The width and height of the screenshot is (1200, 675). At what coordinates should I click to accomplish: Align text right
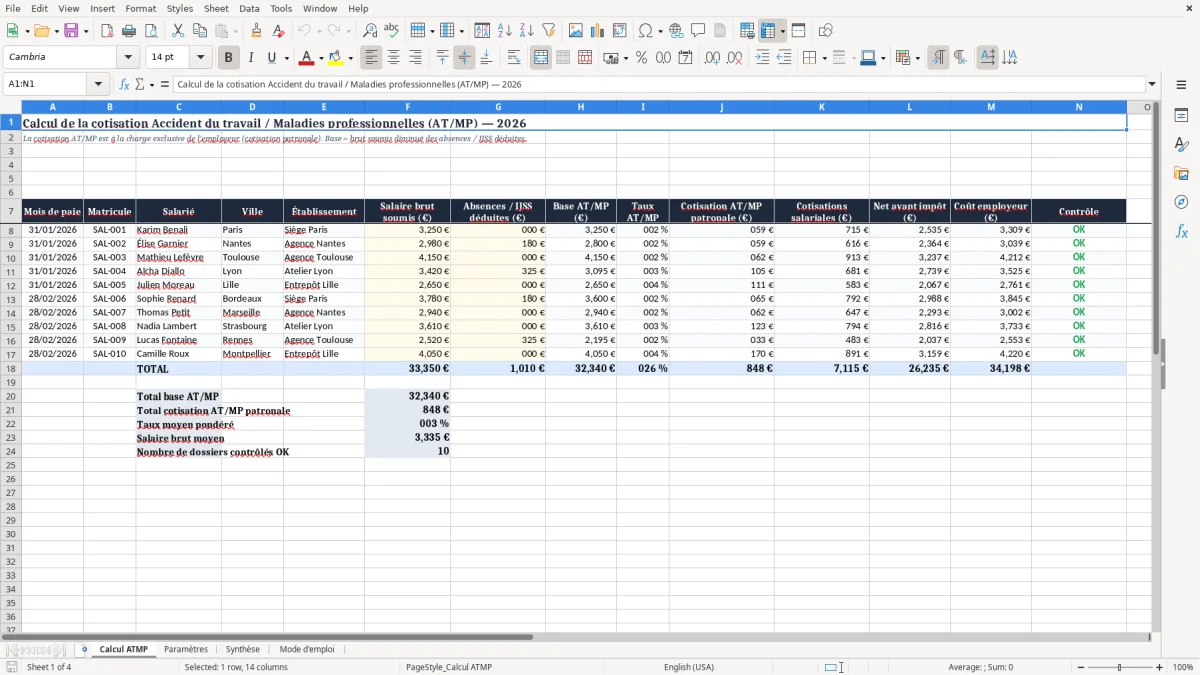(x=416, y=58)
